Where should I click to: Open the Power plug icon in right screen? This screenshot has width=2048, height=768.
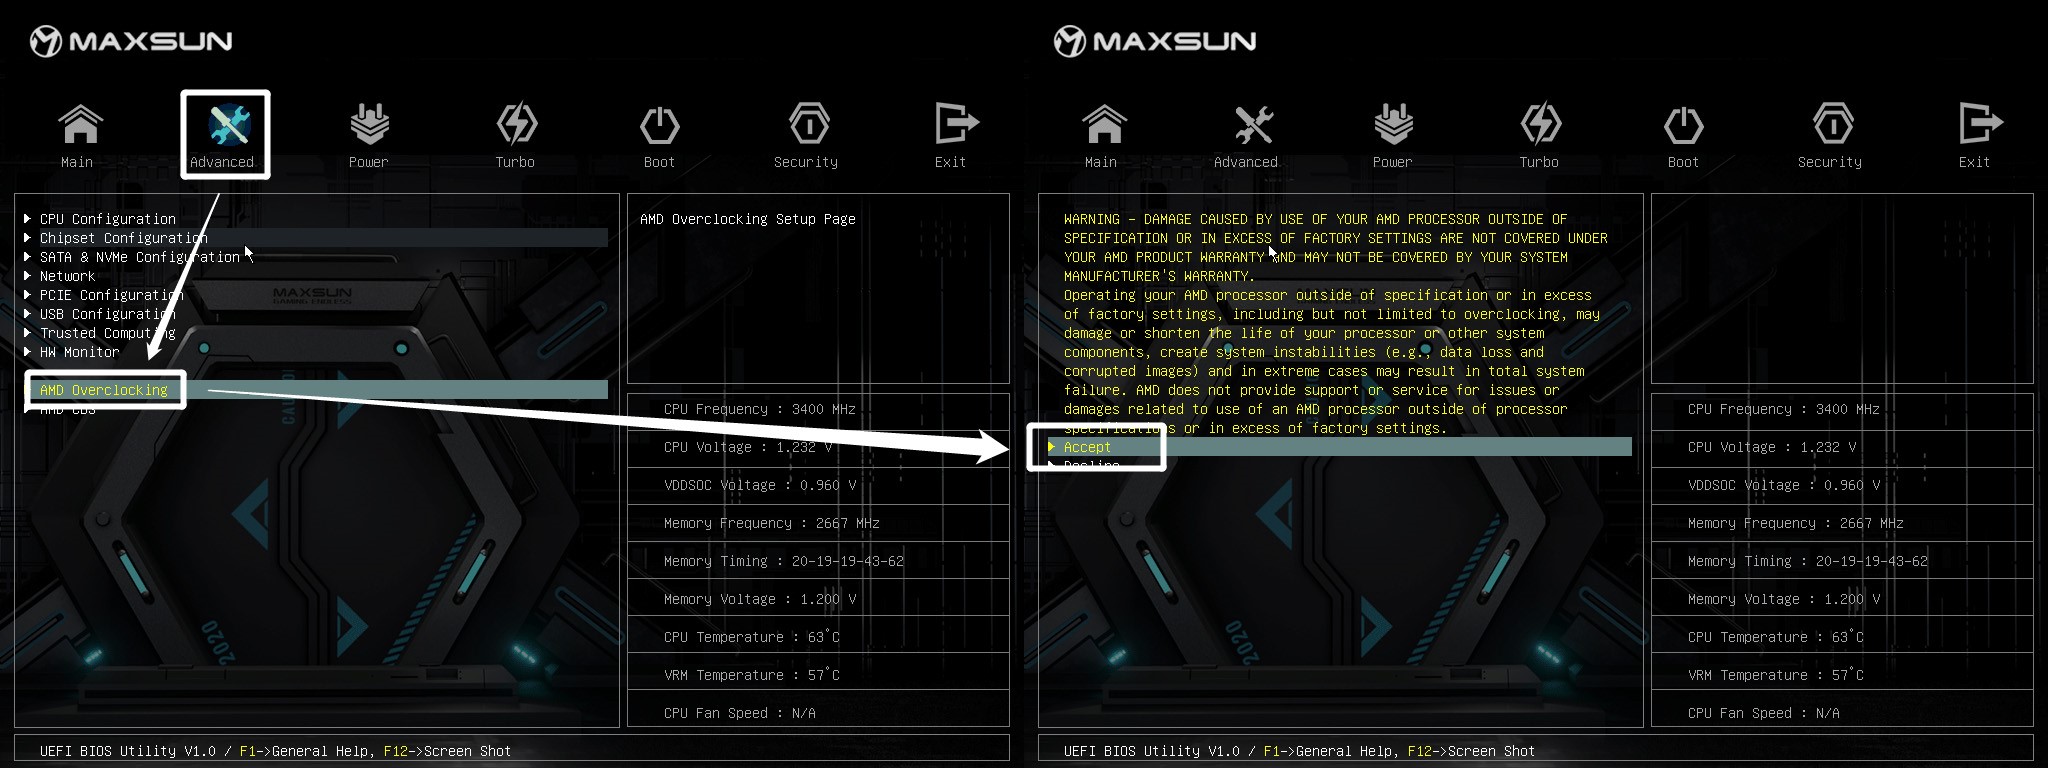coord(1393,125)
